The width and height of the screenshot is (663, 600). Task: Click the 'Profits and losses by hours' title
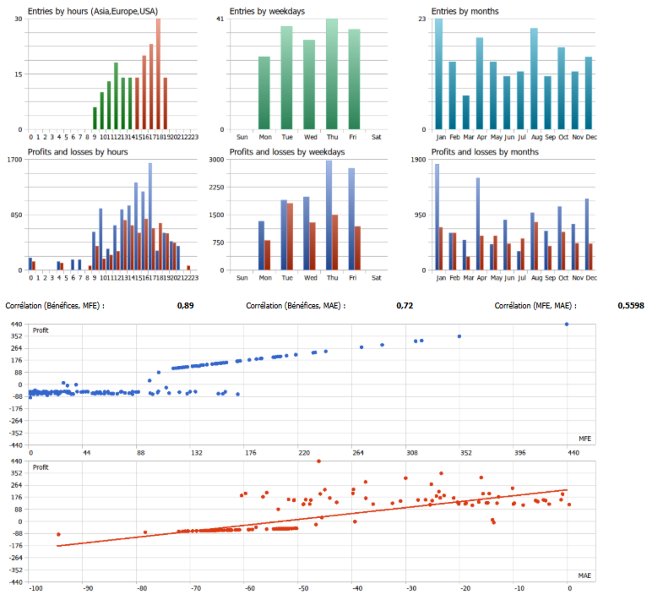pyautogui.click(x=78, y=152)
